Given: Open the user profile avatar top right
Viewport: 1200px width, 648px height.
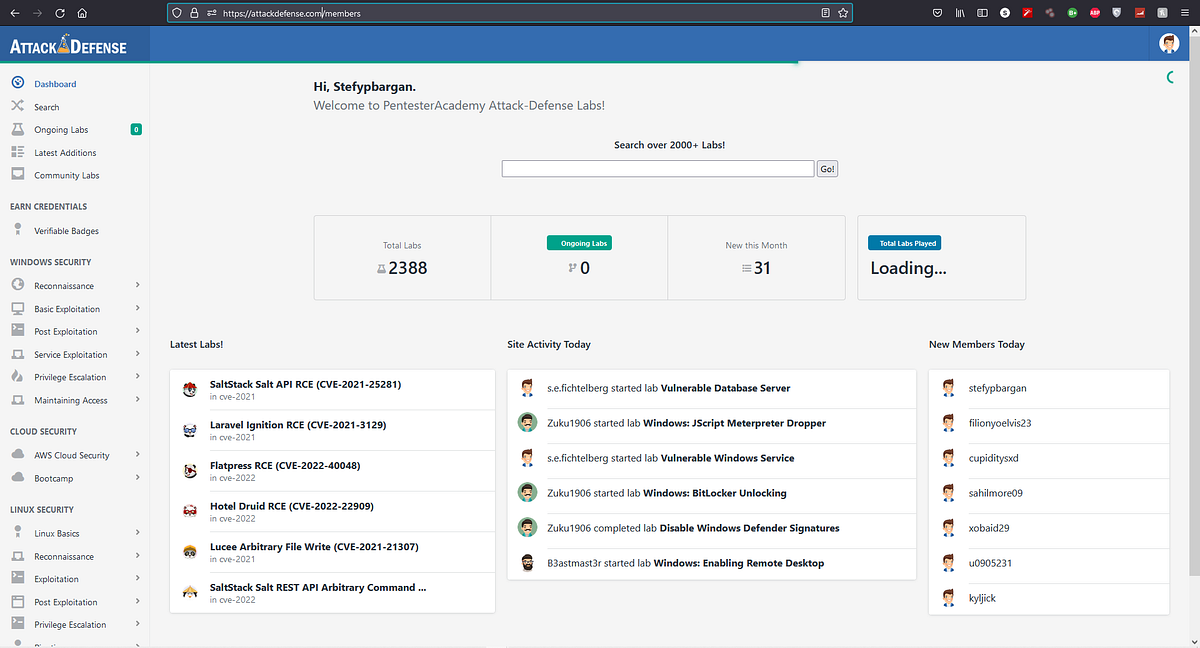Looking at the screenshot, I should (1168, 44).
